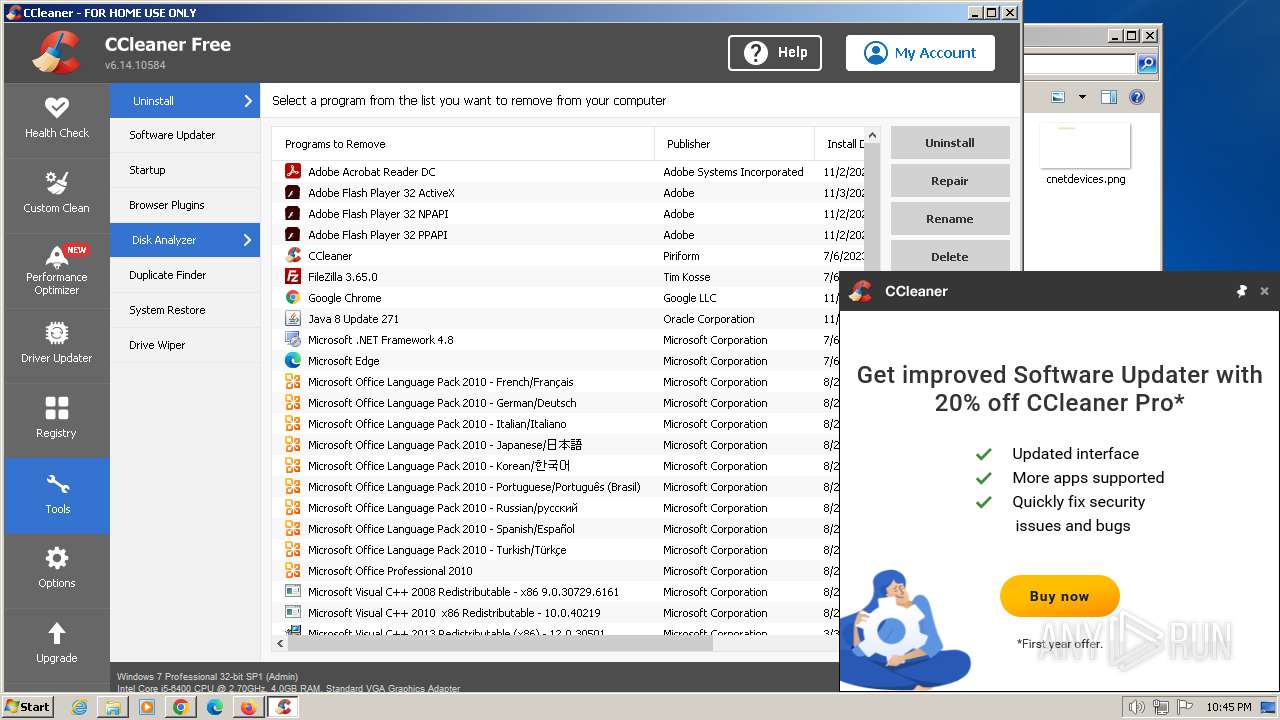Screen dimensions: 1280x720
Task: Select the Adobe Acrobat Reader DC icon
Action: [293, 171]
